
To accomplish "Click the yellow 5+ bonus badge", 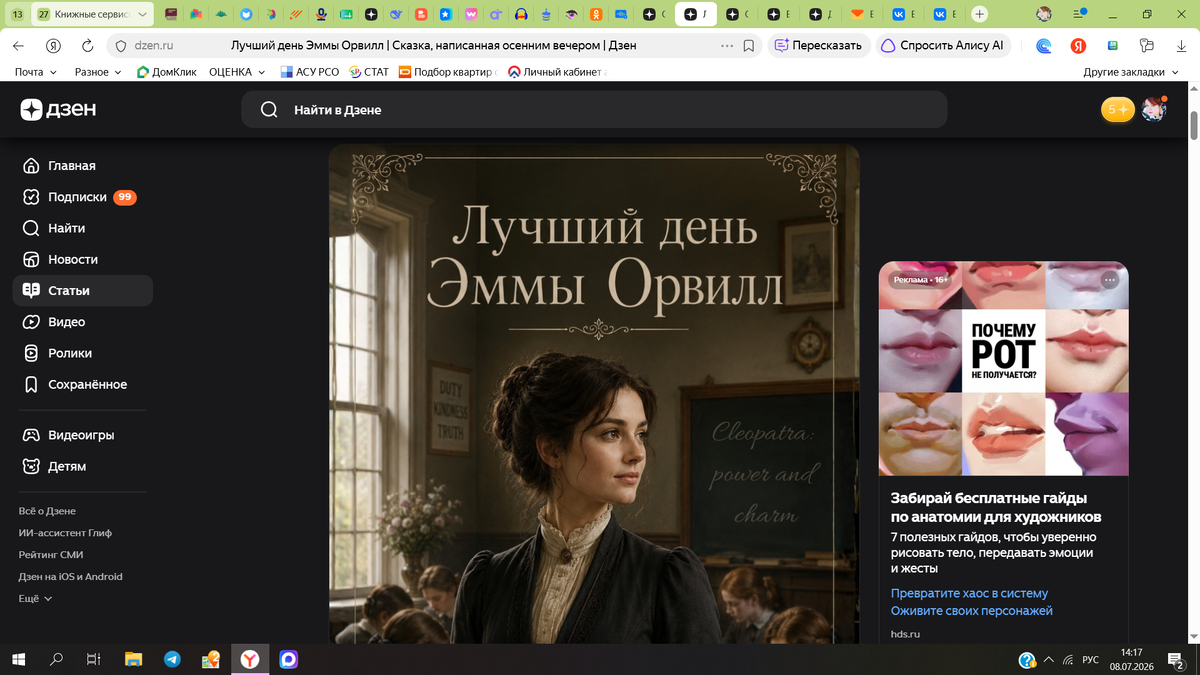I will (x=1117, y=110).
